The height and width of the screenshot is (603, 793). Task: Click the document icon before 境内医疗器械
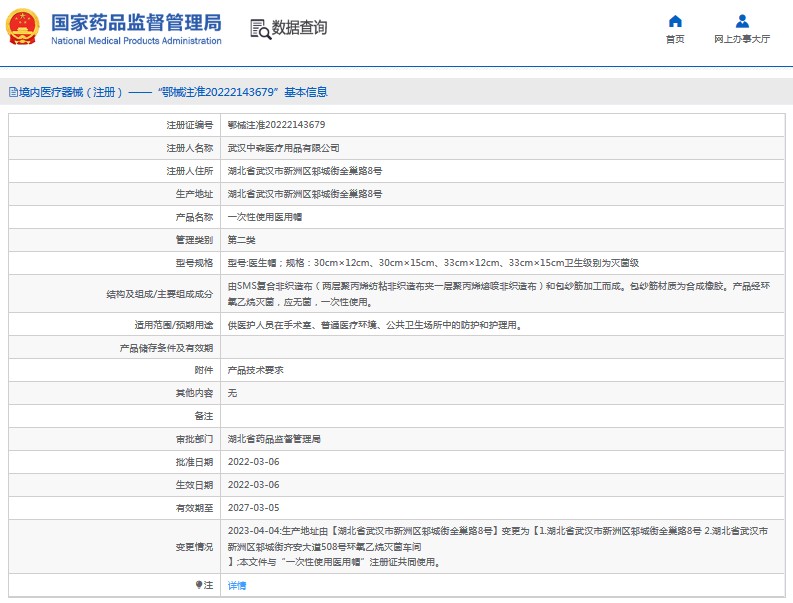click(x=13, y=92)
